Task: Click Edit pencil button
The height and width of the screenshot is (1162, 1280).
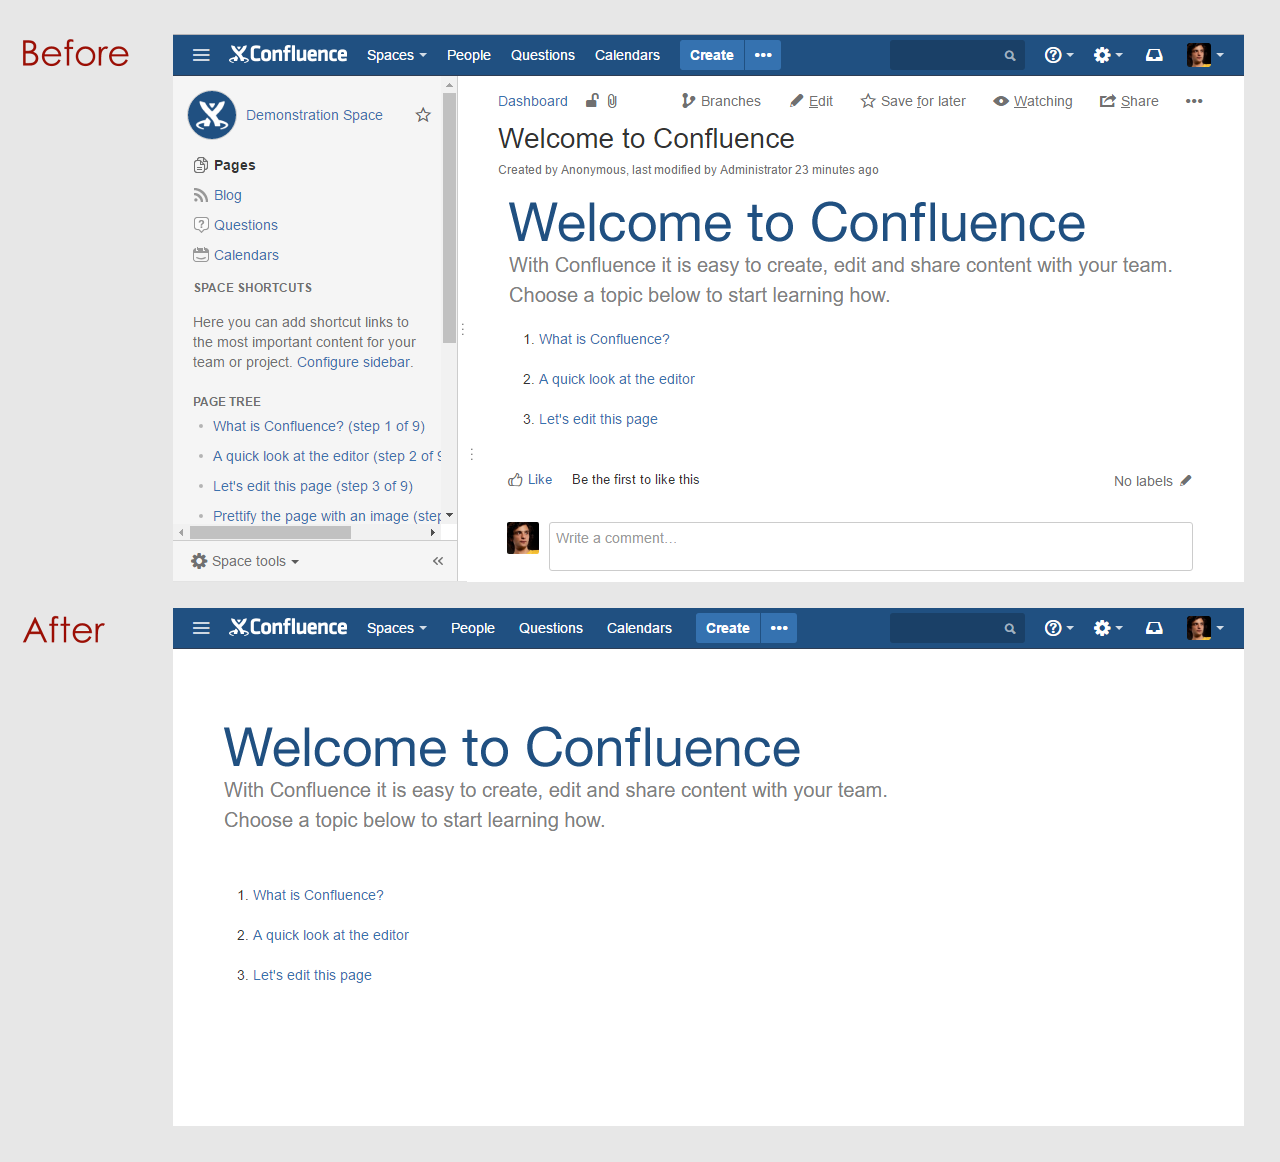Action: coord(811,101)
